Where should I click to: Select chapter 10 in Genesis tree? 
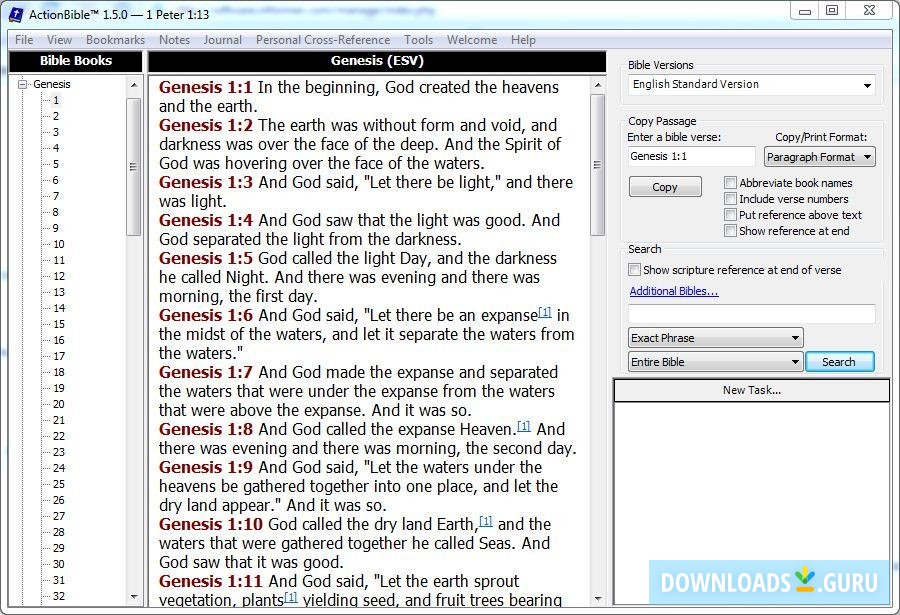click(x=59, y=244)
